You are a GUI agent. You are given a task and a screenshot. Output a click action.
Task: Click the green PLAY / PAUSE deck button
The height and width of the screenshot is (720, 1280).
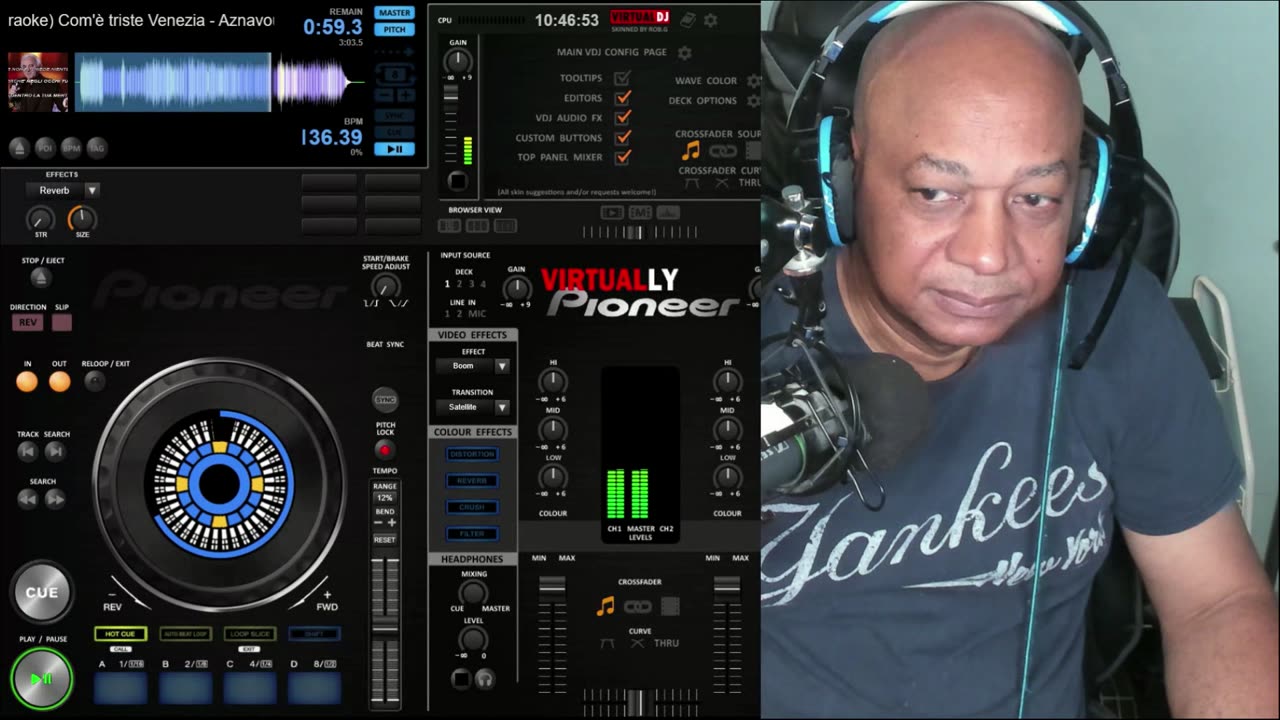tap(42, 679)
